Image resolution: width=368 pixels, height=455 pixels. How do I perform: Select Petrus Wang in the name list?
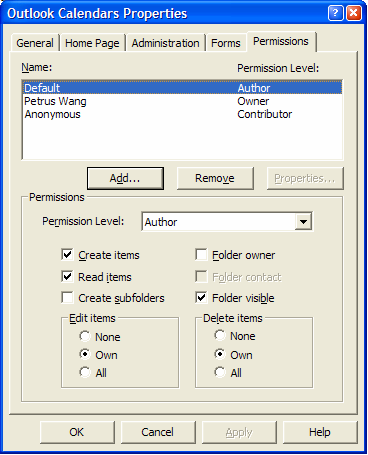point(182,101)
